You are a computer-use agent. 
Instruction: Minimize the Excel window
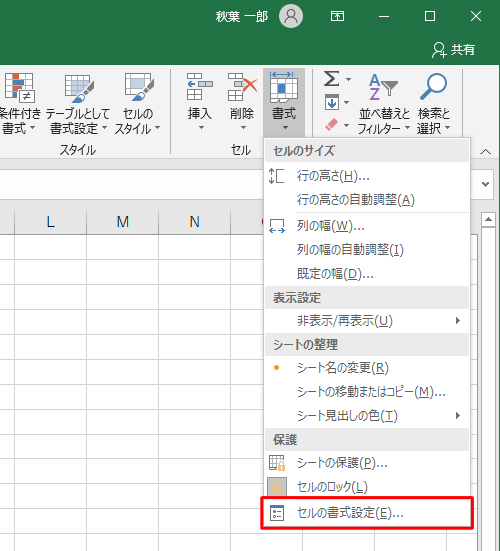tap(384, 16)
